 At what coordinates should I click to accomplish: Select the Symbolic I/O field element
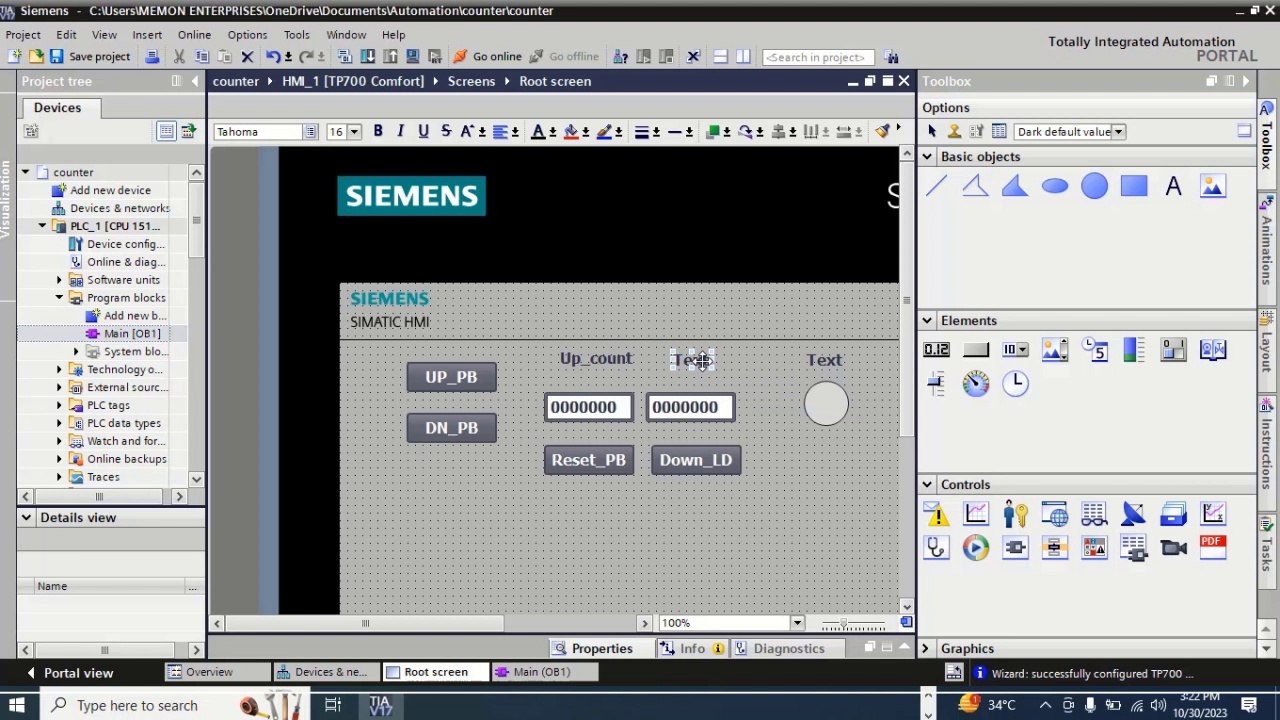coord(1015,349)
